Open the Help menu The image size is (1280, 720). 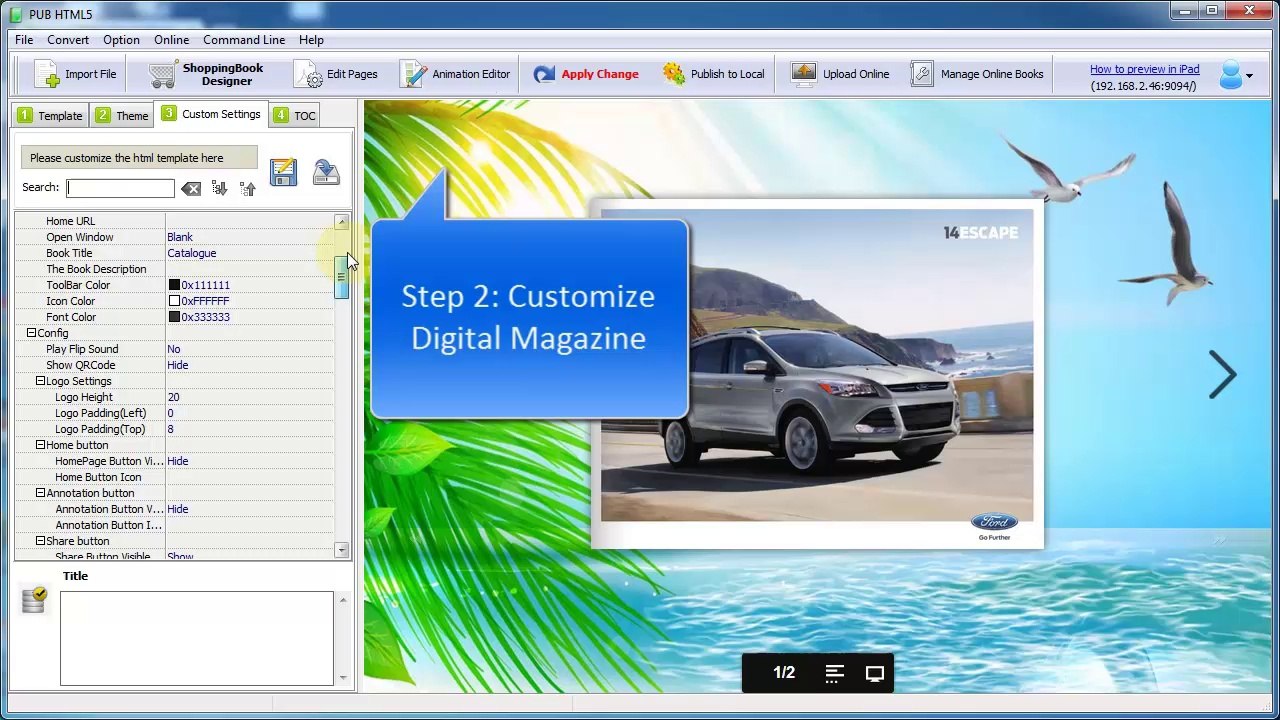[311, 40]
